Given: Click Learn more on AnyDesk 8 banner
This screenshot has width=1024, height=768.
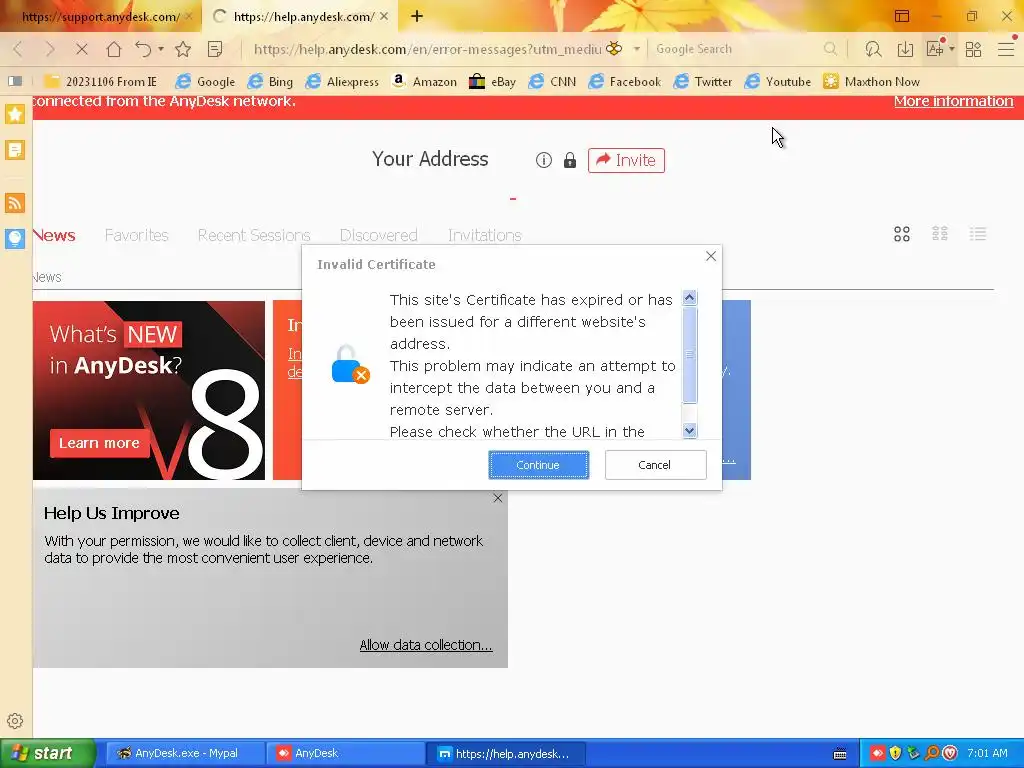Looking at the screenshot, I should pos(99,443).
